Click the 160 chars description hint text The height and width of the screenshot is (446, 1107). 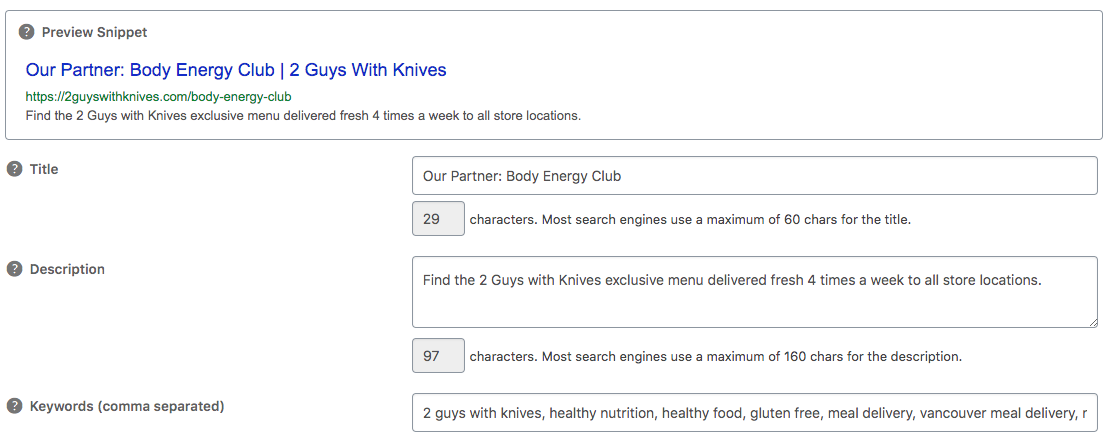pos(715,357)
